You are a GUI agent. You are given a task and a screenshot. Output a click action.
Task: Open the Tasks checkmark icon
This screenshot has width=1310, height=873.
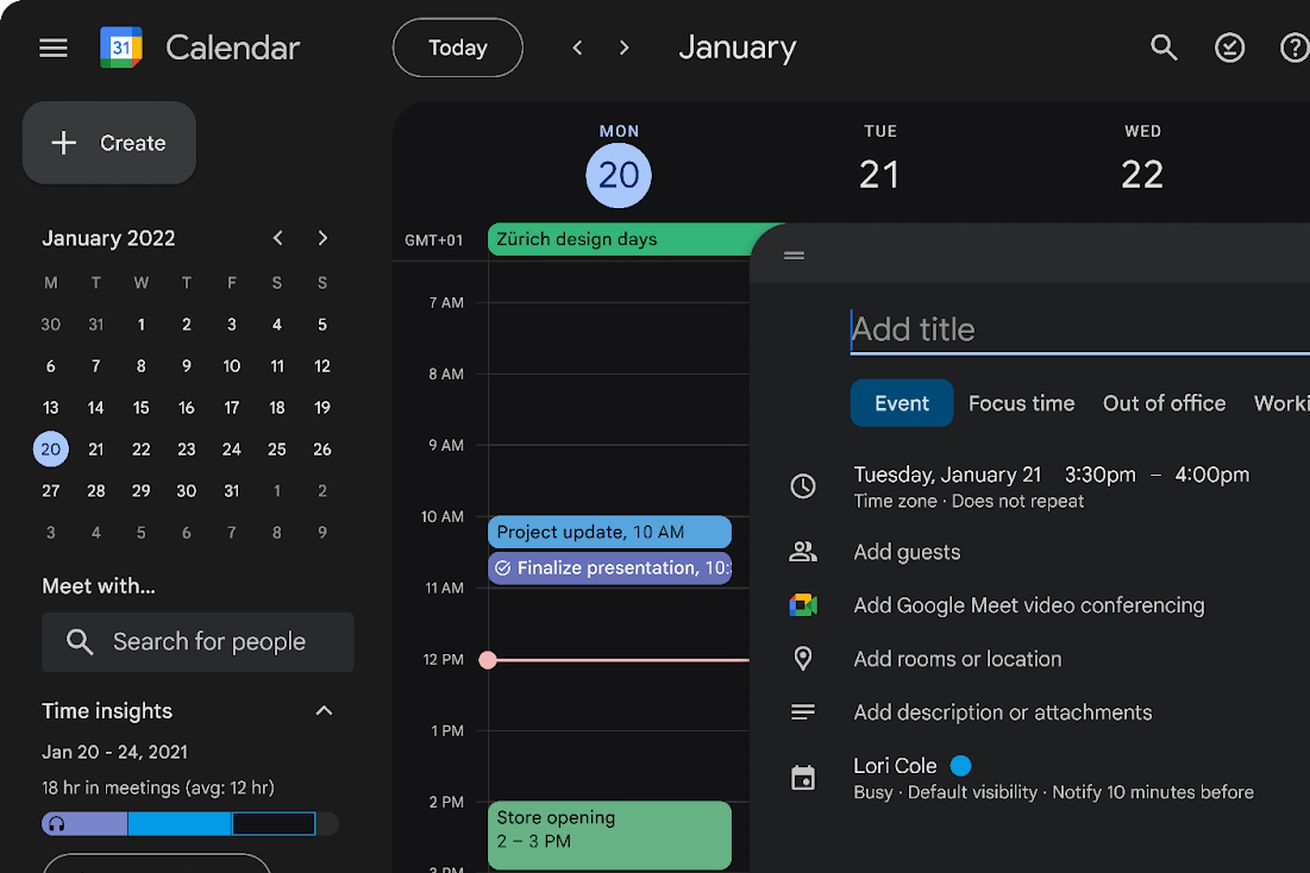point(1229,47)
